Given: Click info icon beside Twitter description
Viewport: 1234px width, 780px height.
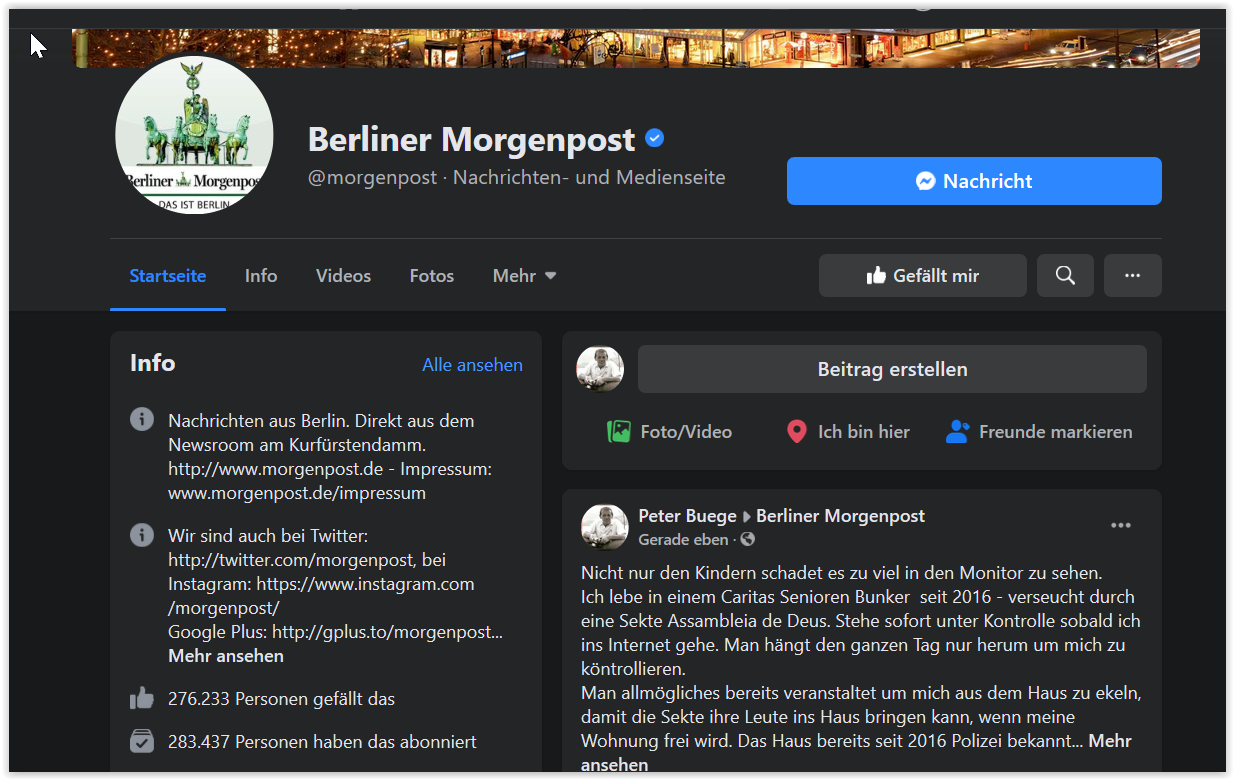Looking at the screenshot, I should coord(142,535).
